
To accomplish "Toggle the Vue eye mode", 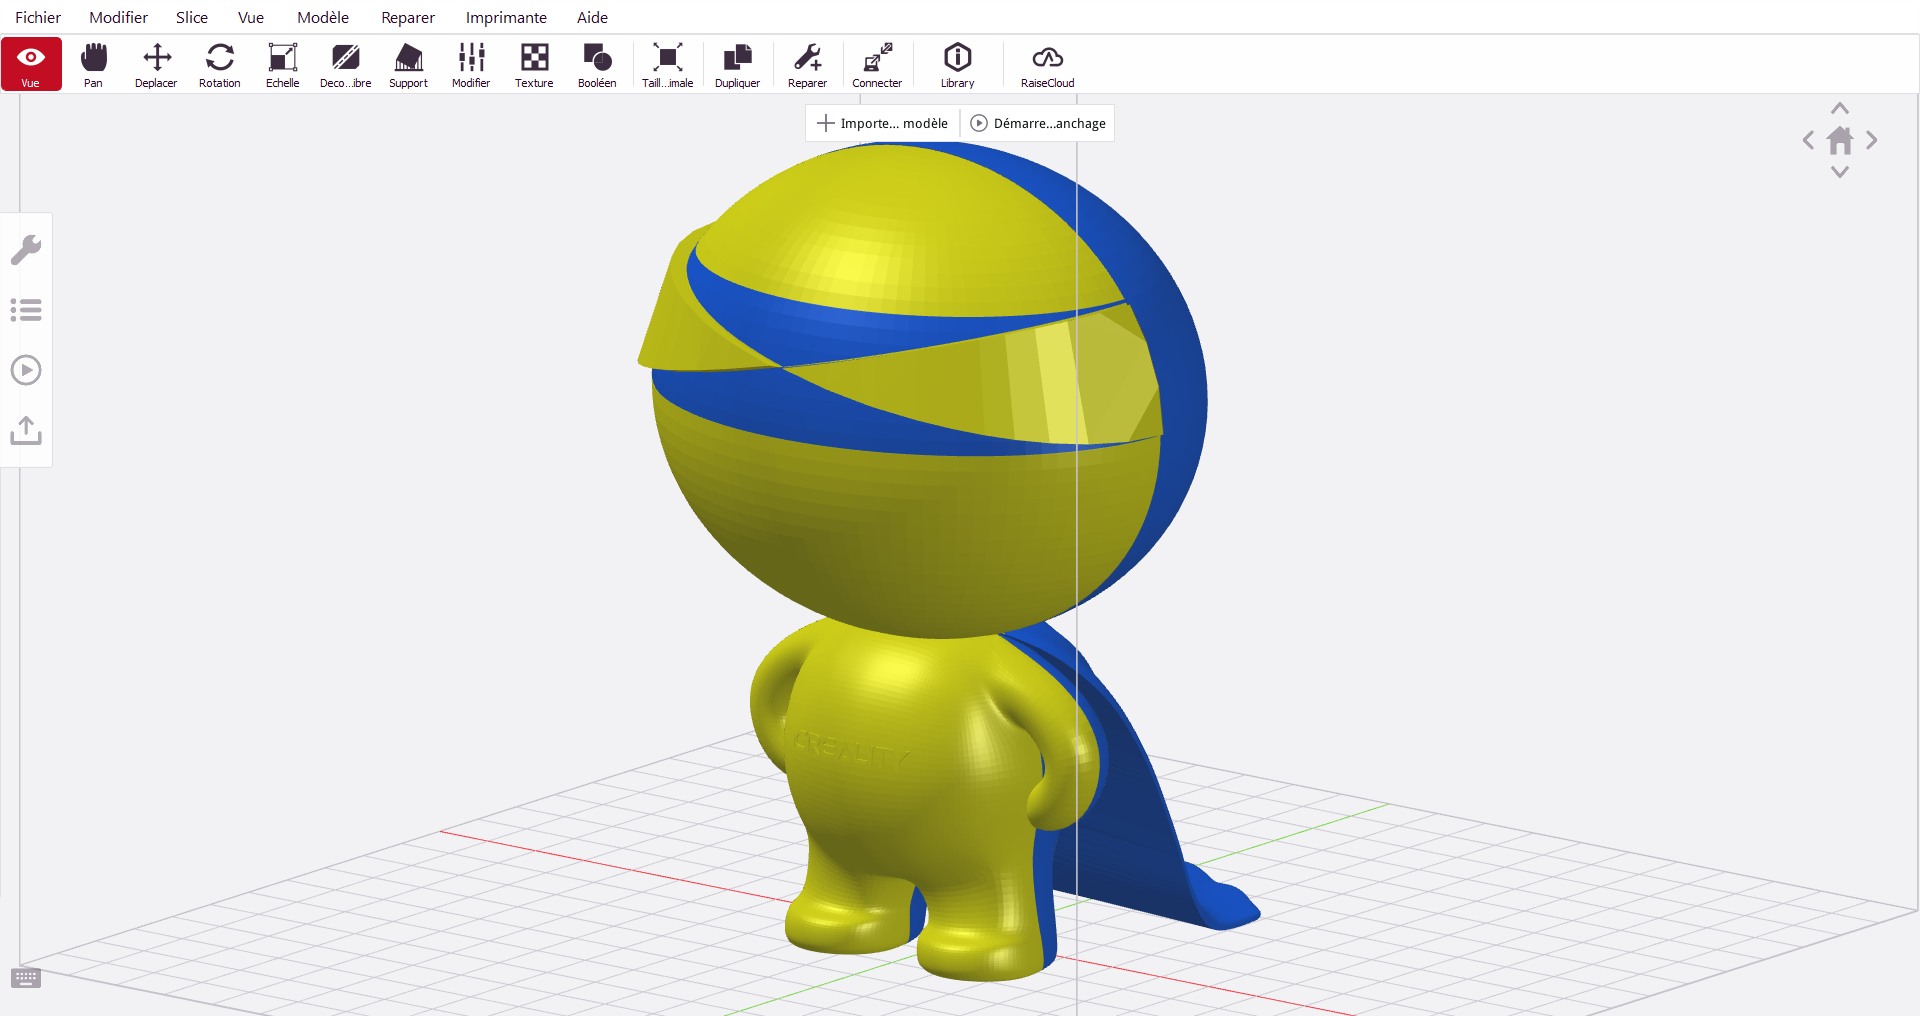I will pos(31,64).
